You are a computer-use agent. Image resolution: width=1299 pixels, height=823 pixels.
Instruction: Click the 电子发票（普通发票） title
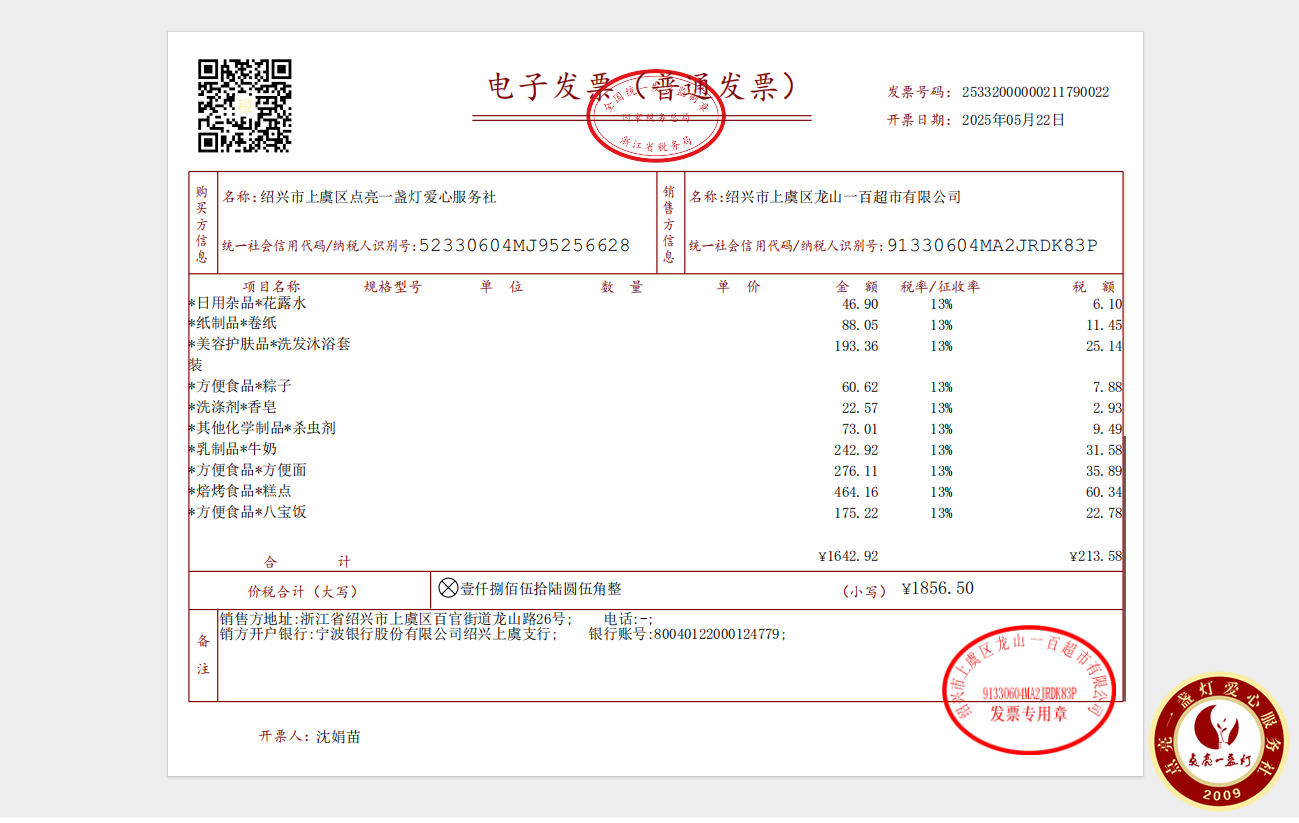(641, 88)
